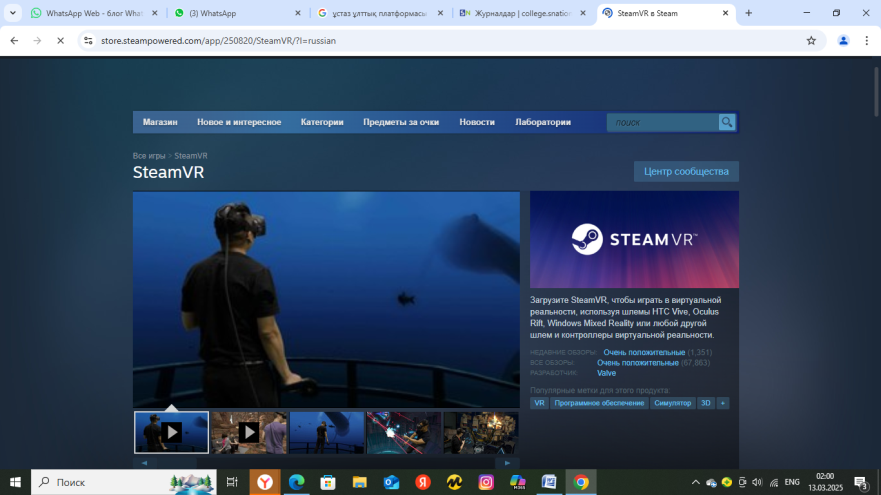Click the Steam store поиск field
The height and width of the screenshot is (495, 881).
tap(663, 122)
